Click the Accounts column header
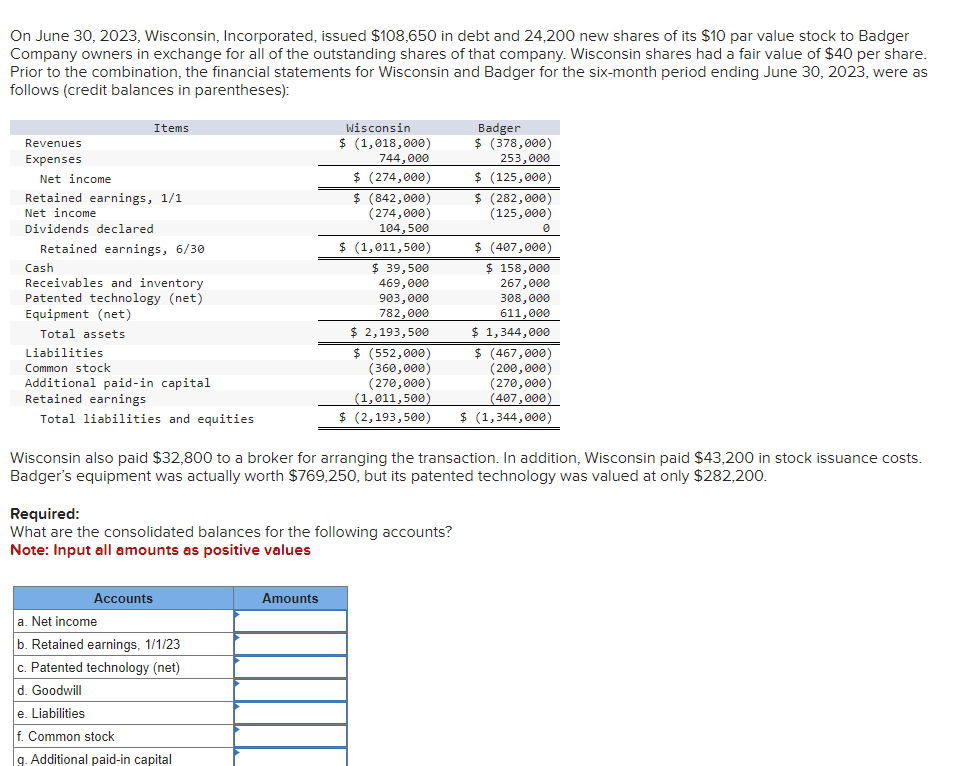This screenshot has height=766, width=965. click(x=123, y=598)
